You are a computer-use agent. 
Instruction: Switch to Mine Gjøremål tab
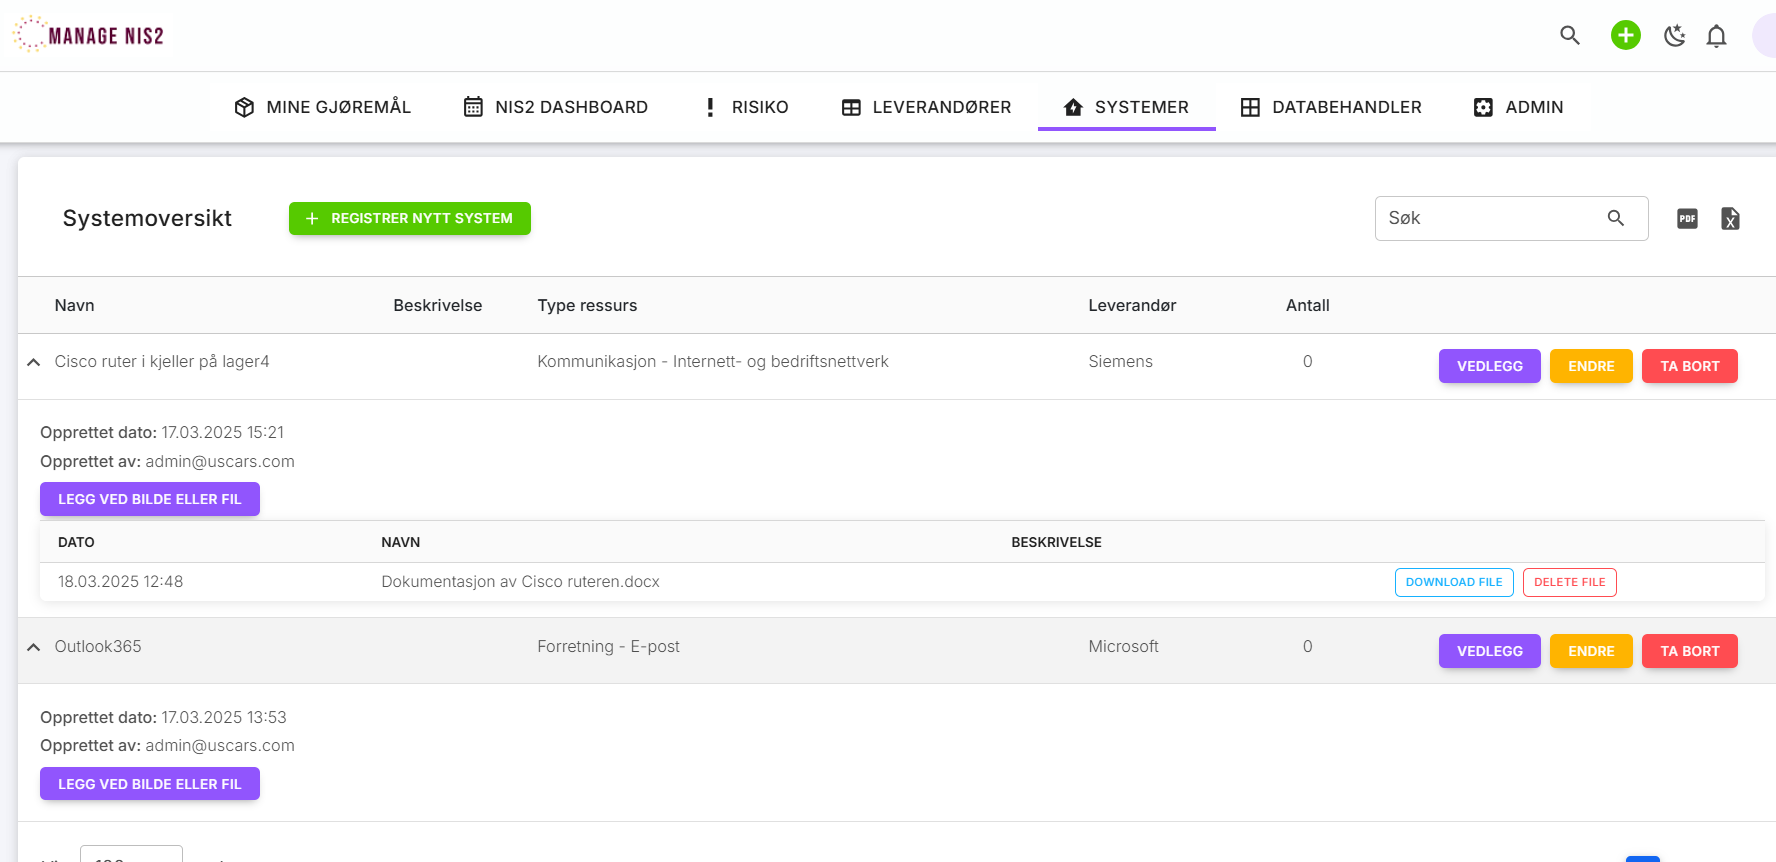pyautogui.click(x=322, y=107)
